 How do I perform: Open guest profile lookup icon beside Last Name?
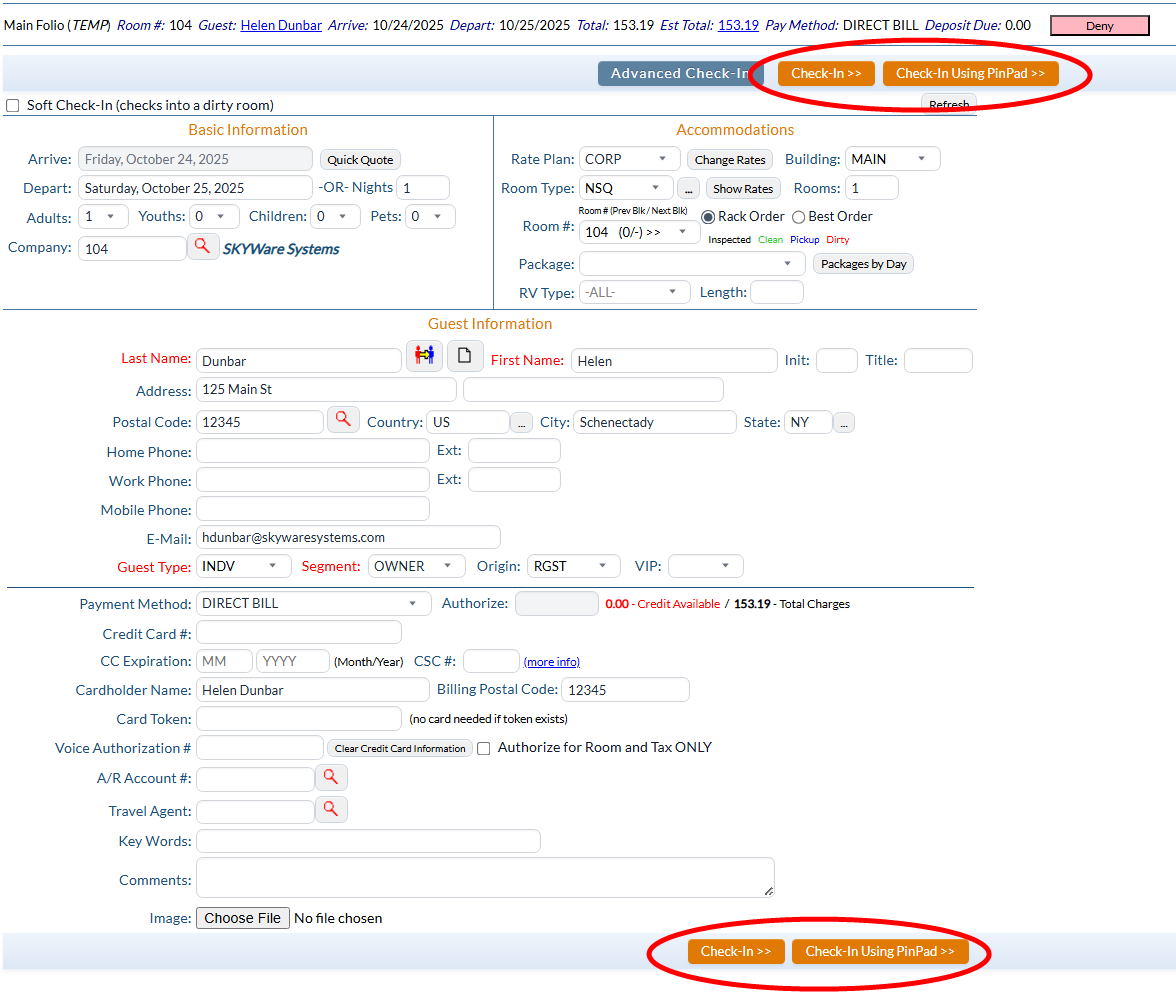tap(424, 356)
